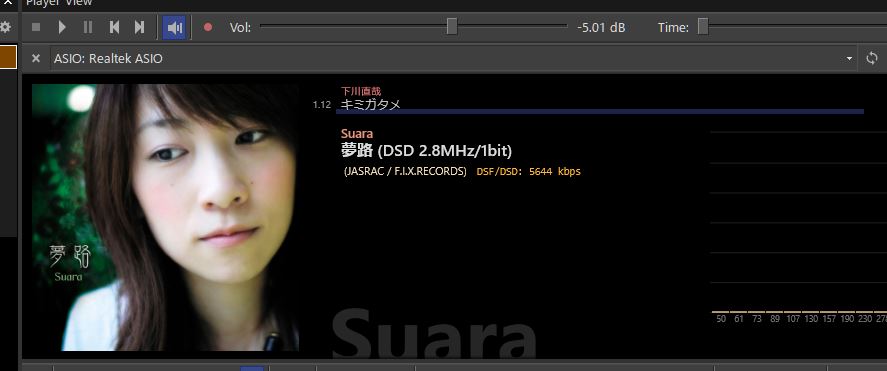
Task: Start playback with the play button
Action: point(62,27)
